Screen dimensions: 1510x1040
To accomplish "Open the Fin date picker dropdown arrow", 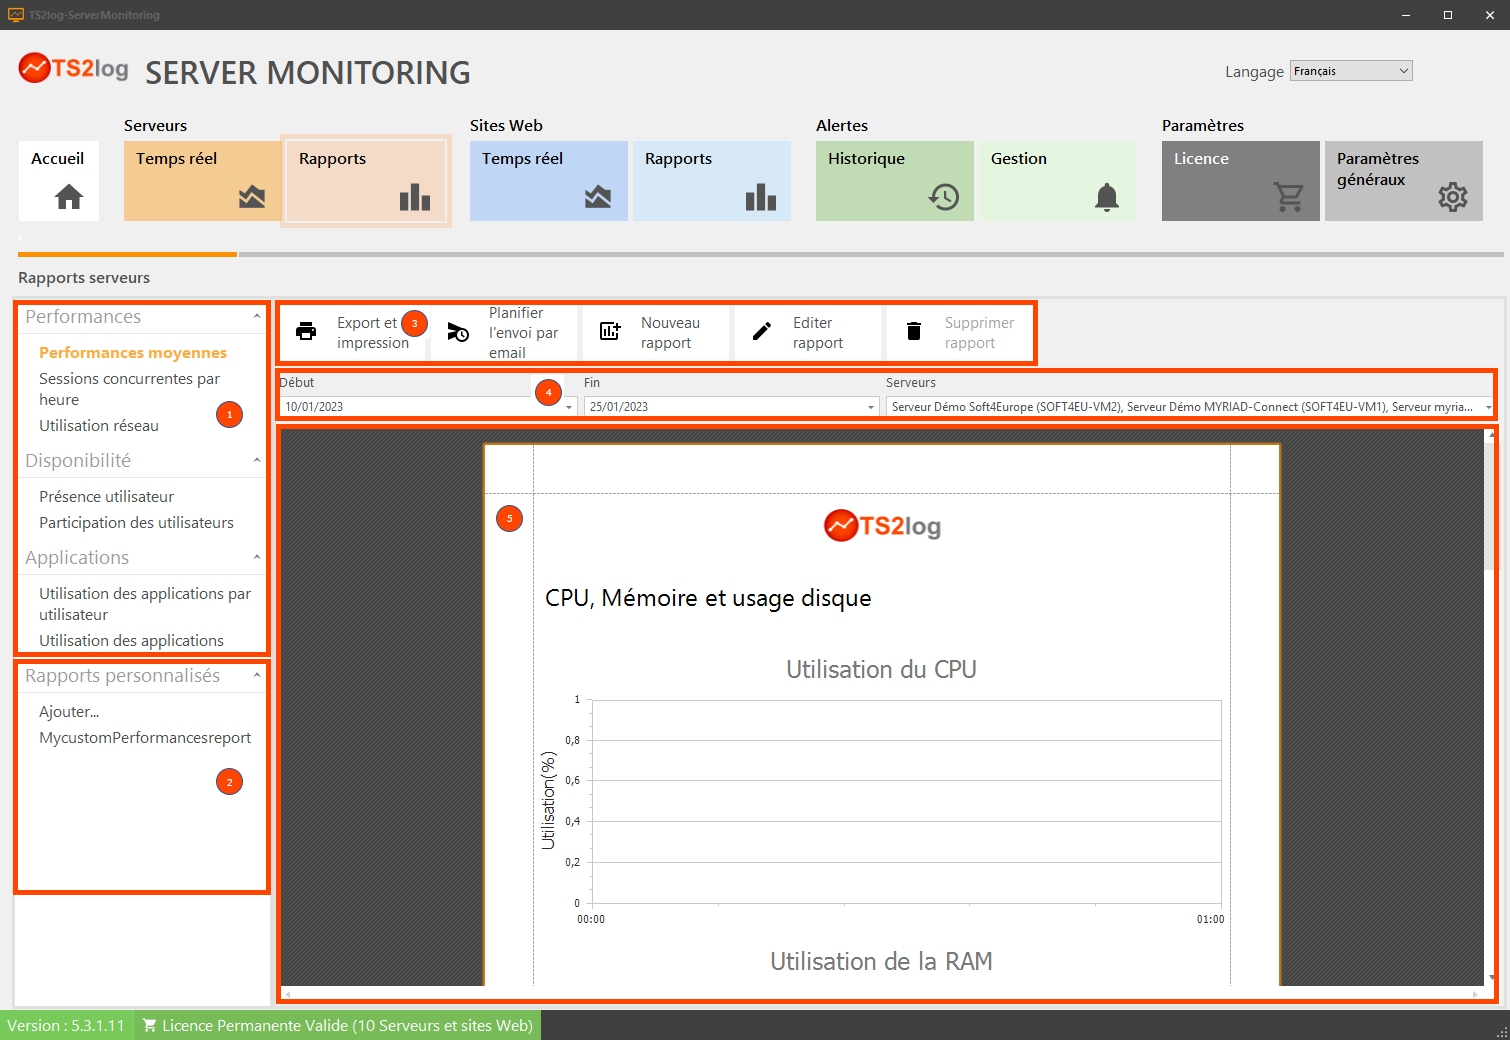I will click(x=871, y=407).
